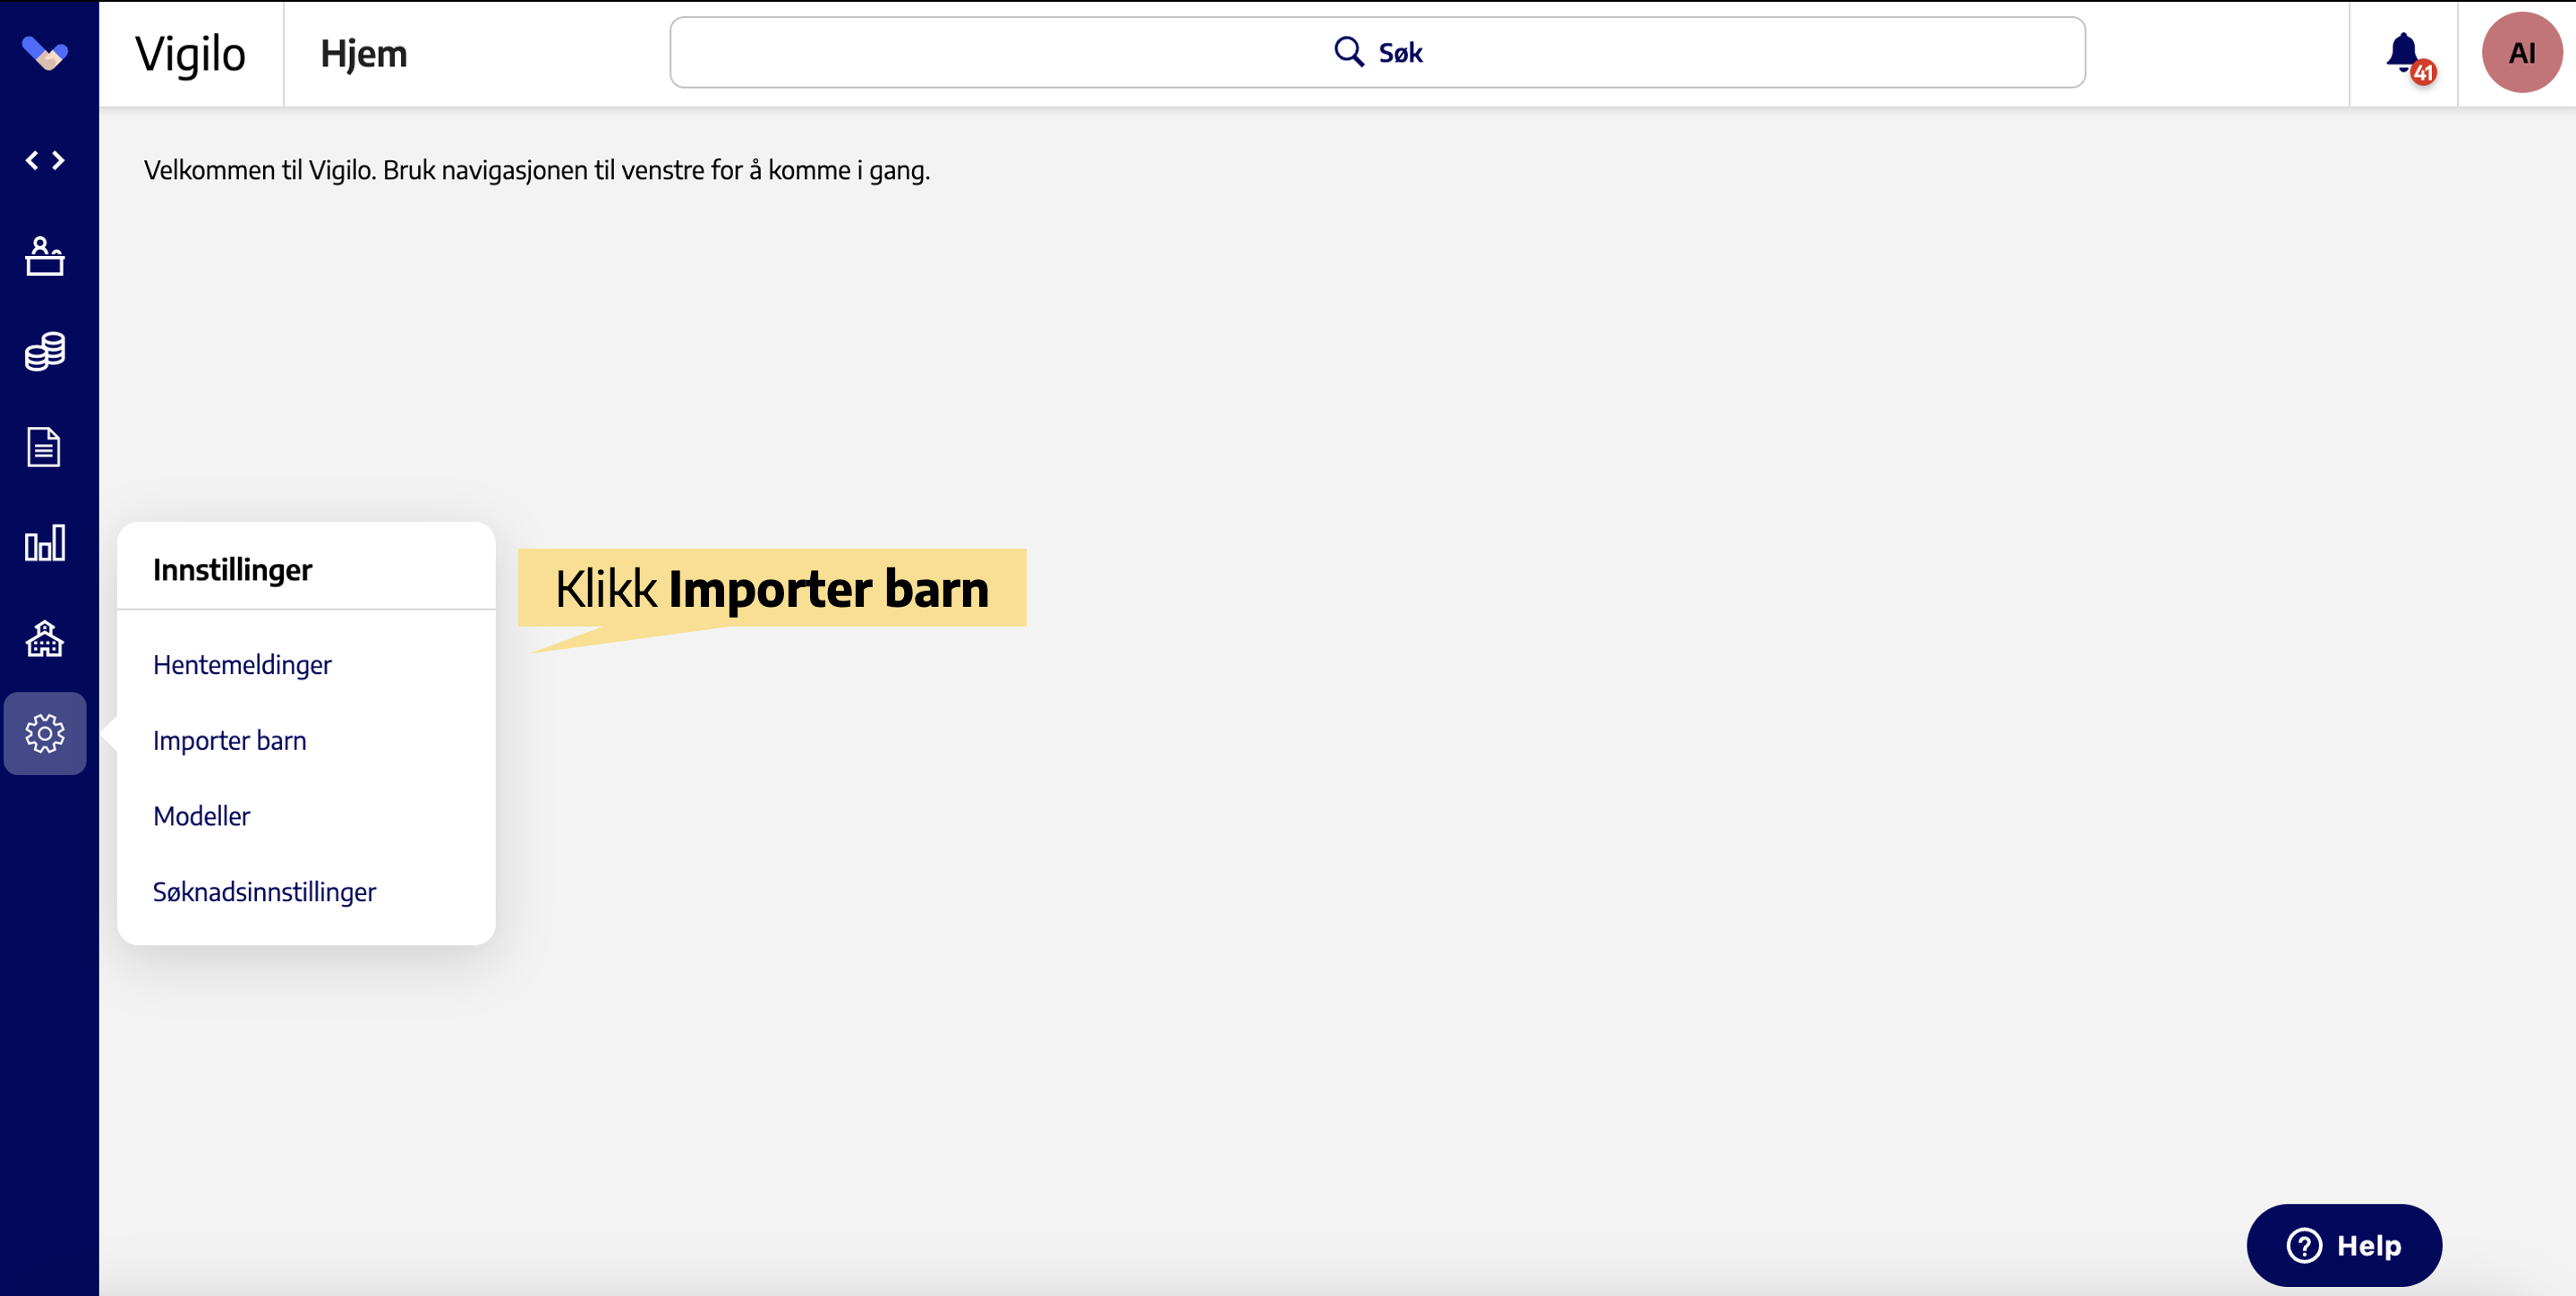Open the notifications bell with 41 badge

pos(2403,53)
